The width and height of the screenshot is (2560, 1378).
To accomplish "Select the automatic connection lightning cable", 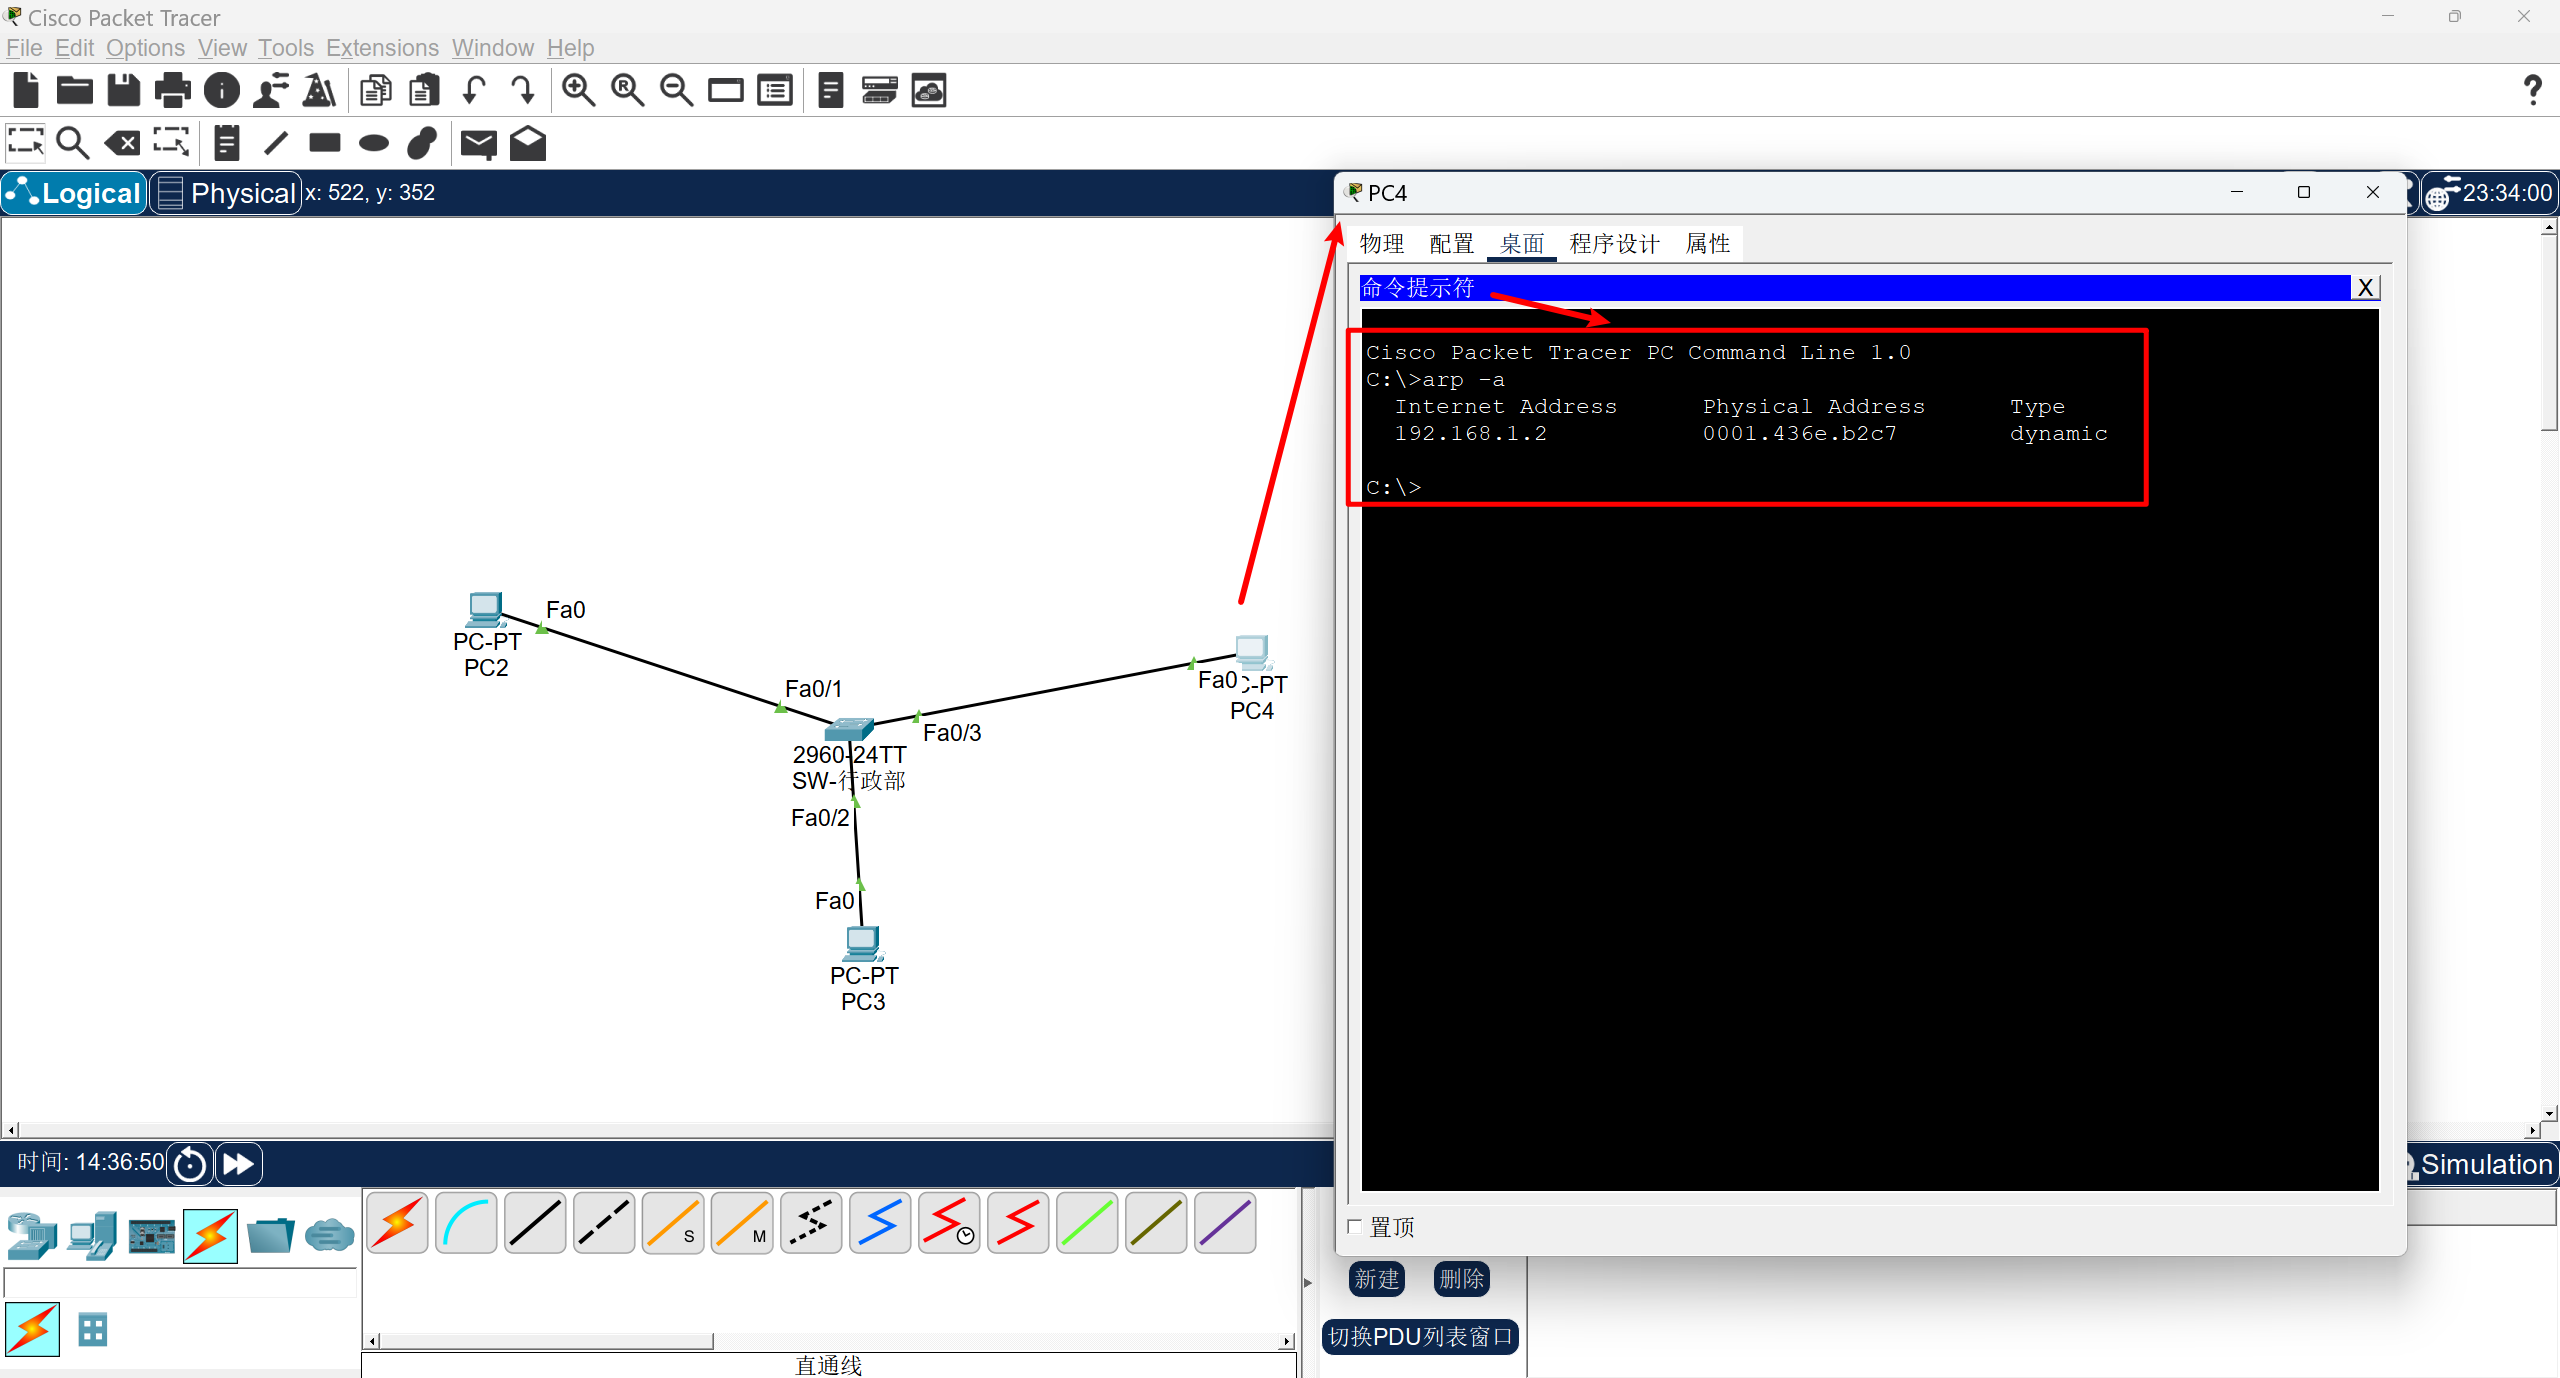I will [x=398, y=1222].
